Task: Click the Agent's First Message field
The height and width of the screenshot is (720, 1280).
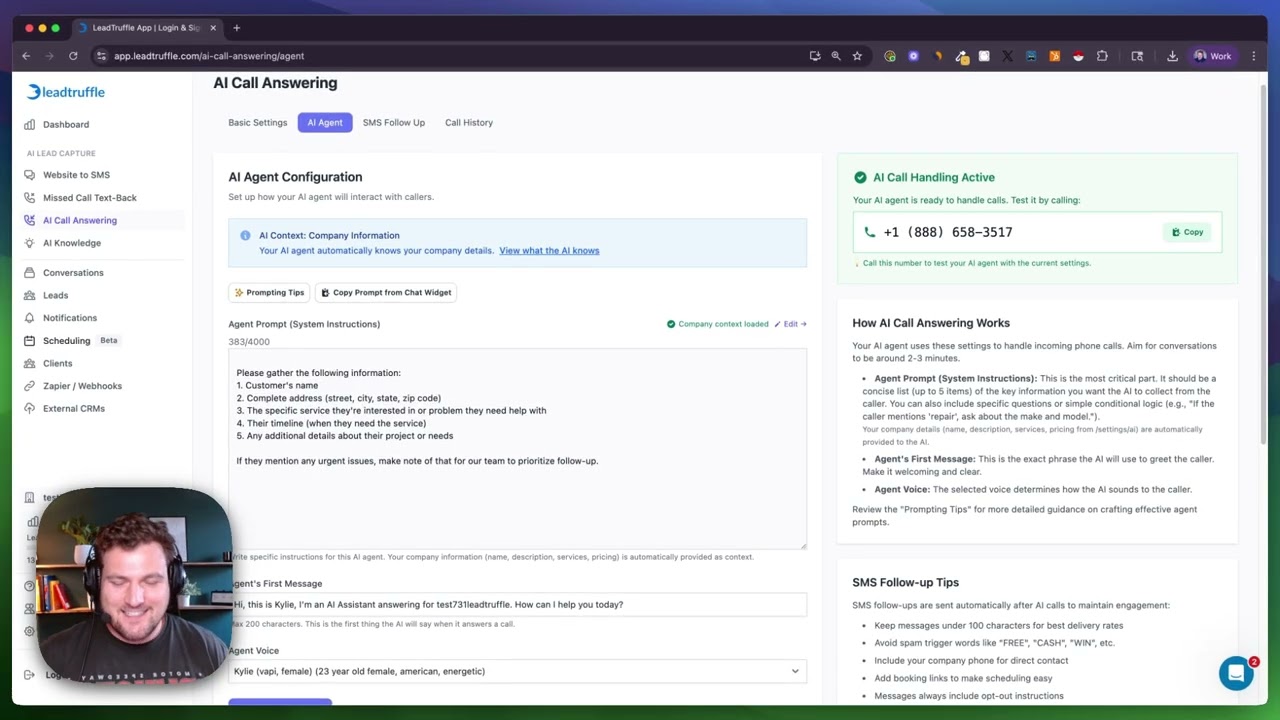Action: 517,604
